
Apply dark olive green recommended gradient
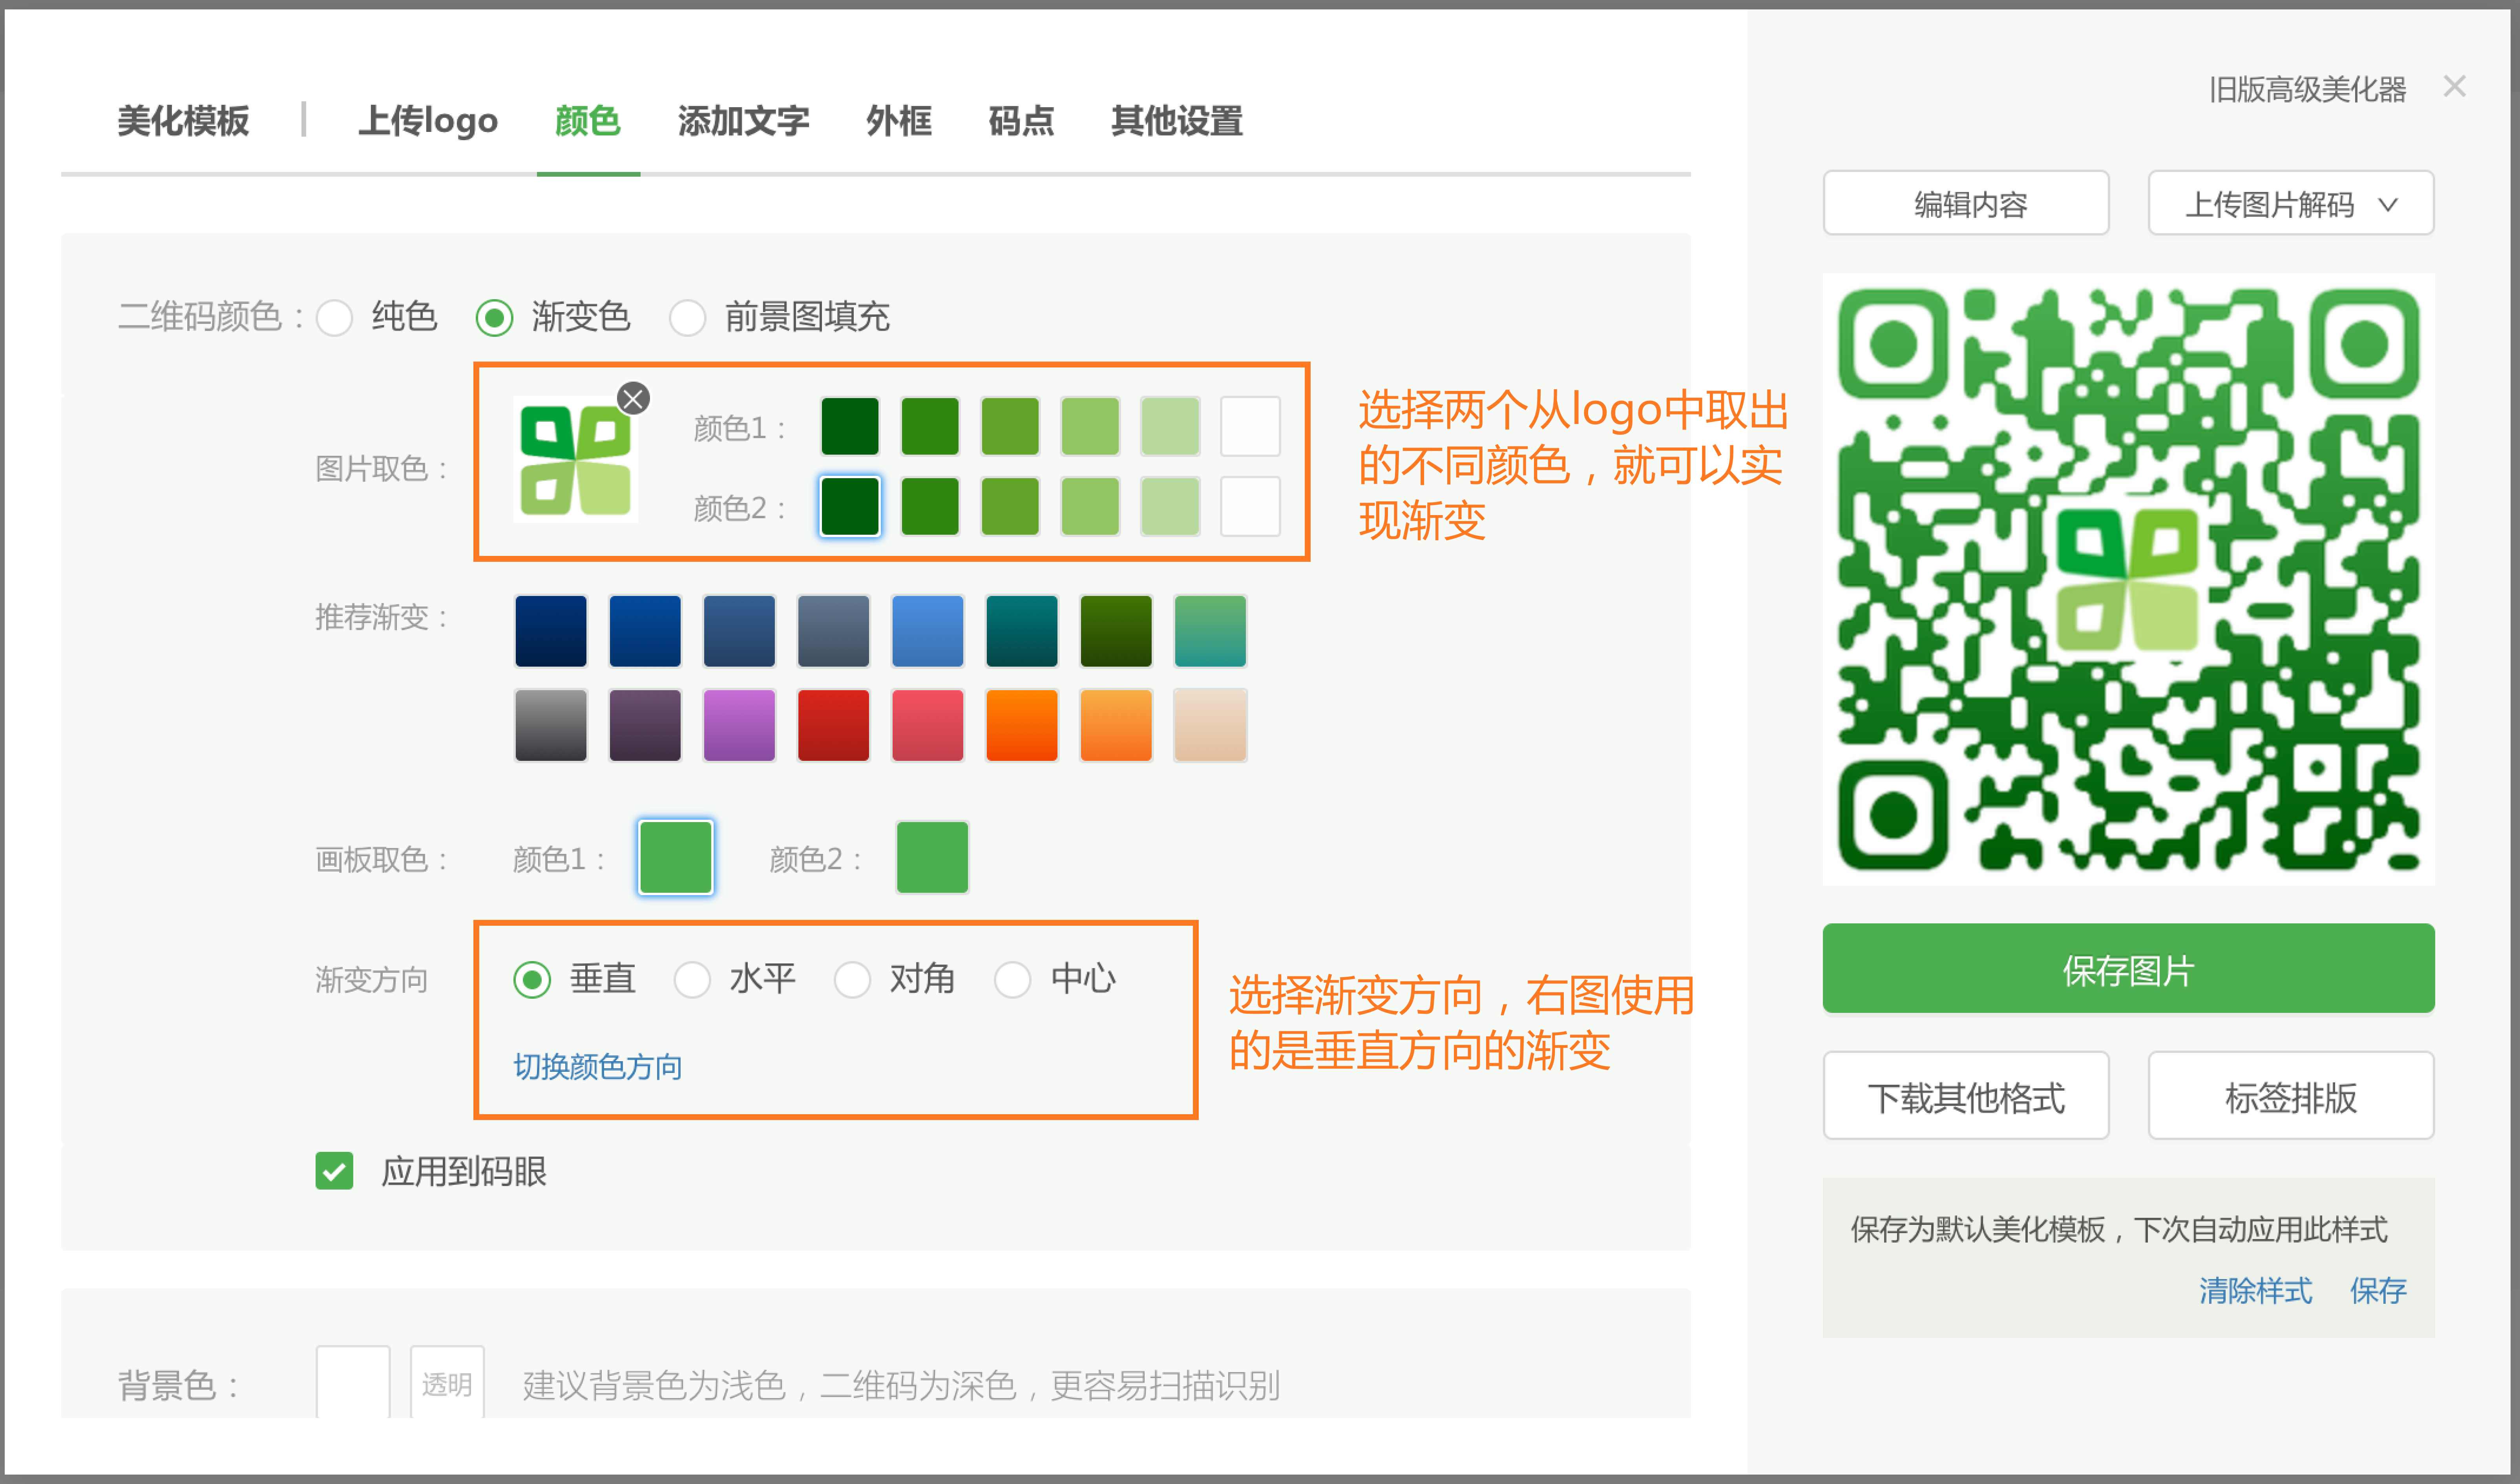coord(1116,631)
